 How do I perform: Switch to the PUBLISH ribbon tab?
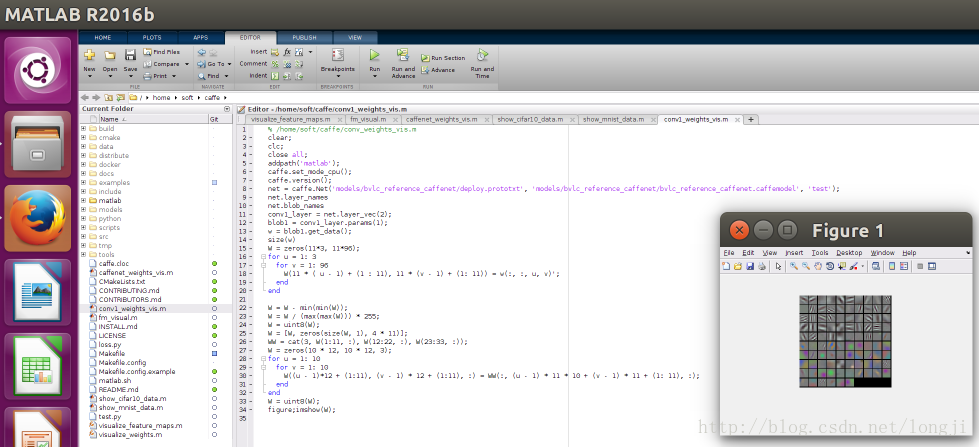coord(305,37)
